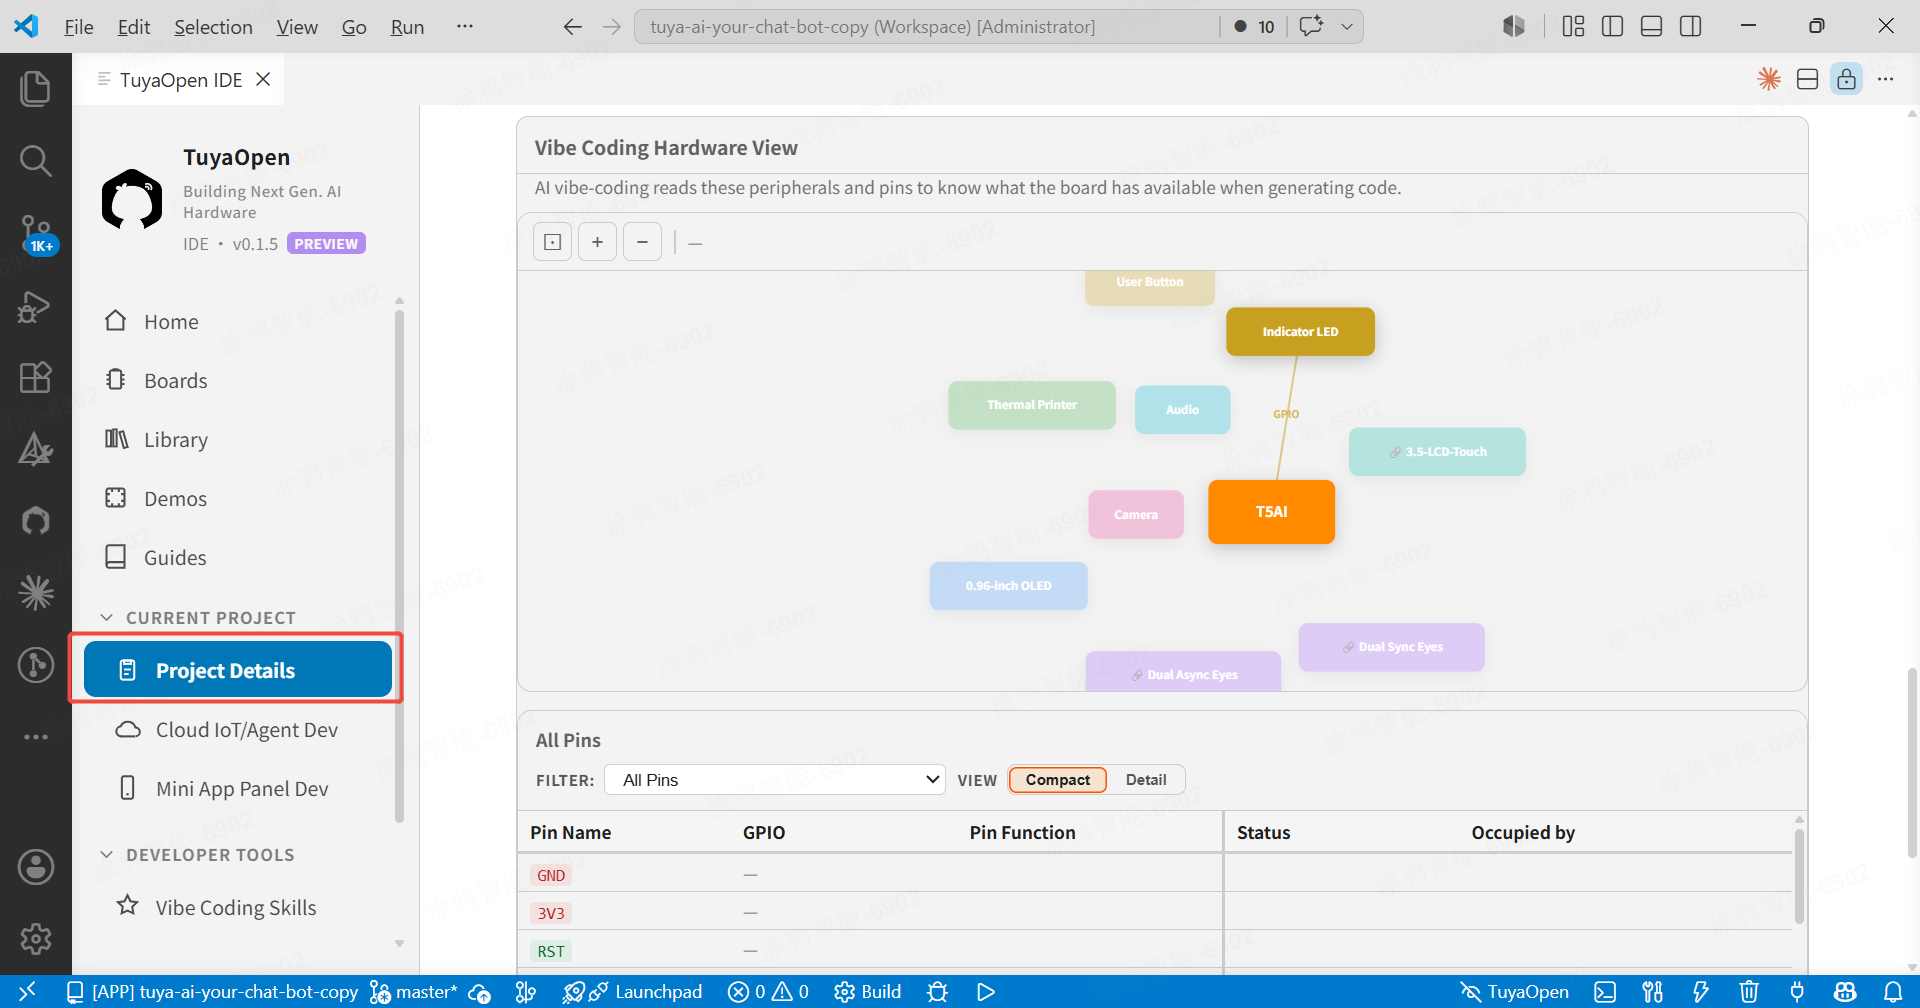The image size is (1920, 1008).
Task: Click the Claude starburst icon in the editor toolbar
Action: (x=1769, y=79)
